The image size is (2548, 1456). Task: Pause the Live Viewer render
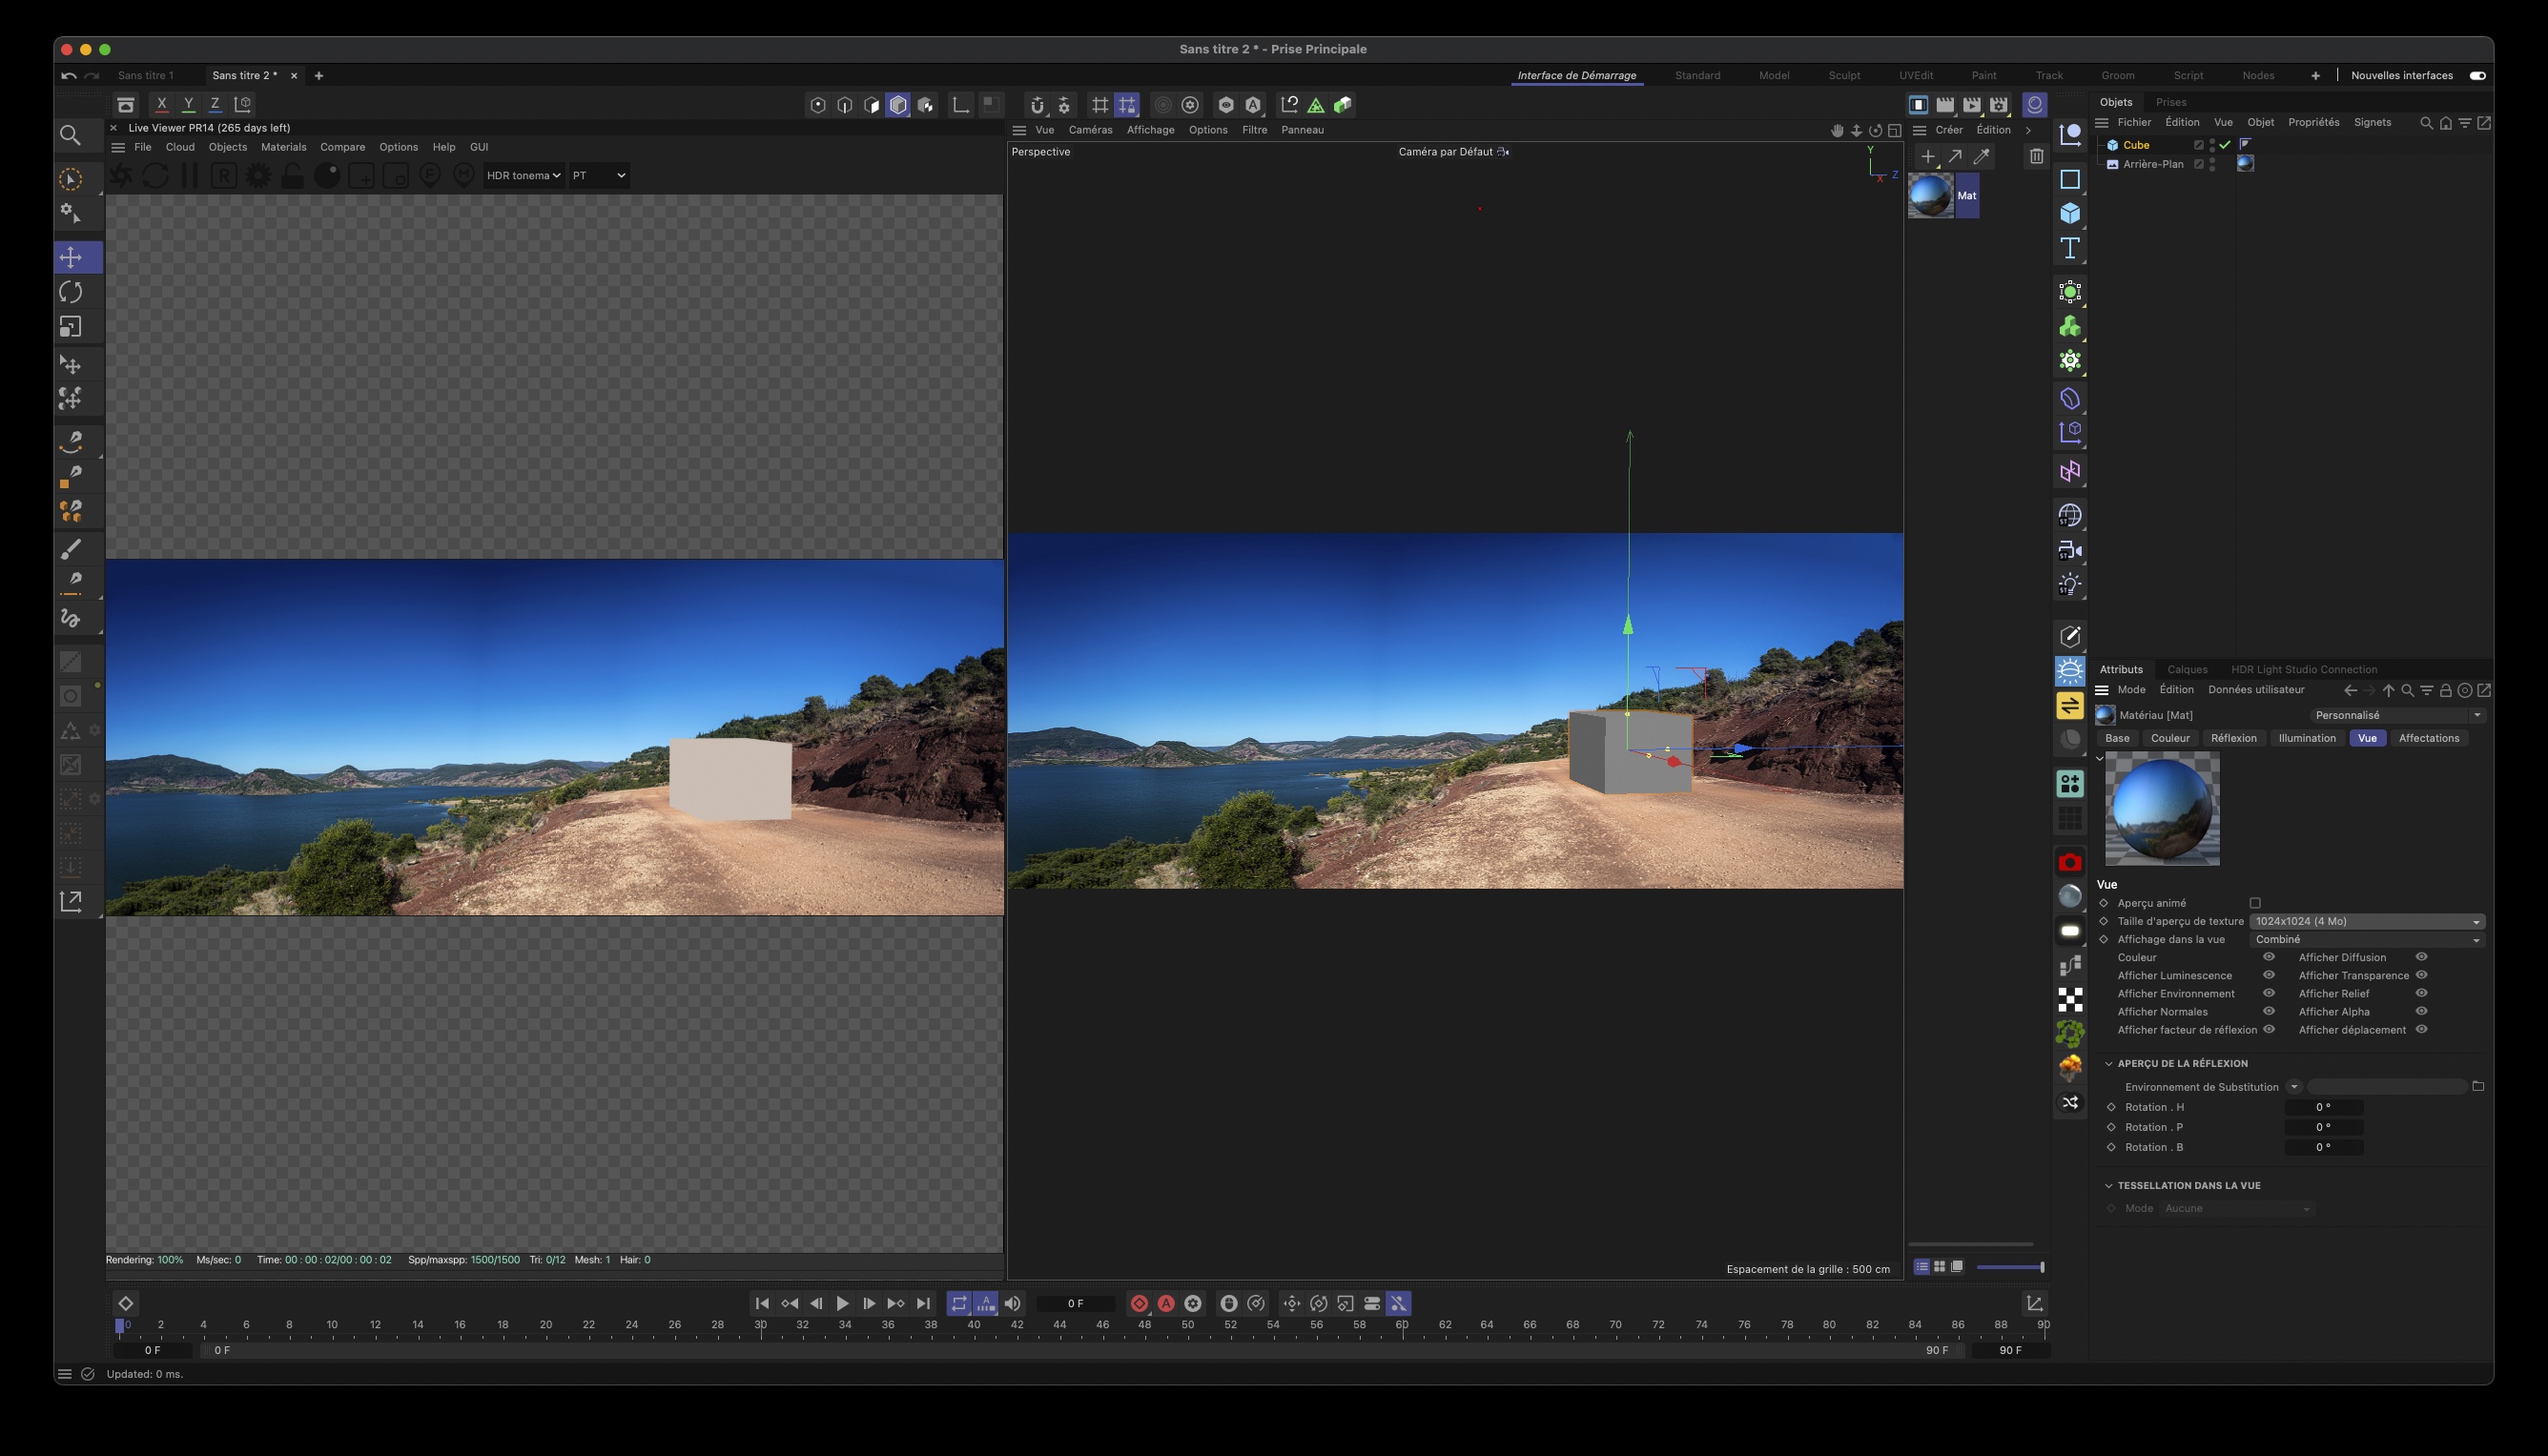(189, 176)
